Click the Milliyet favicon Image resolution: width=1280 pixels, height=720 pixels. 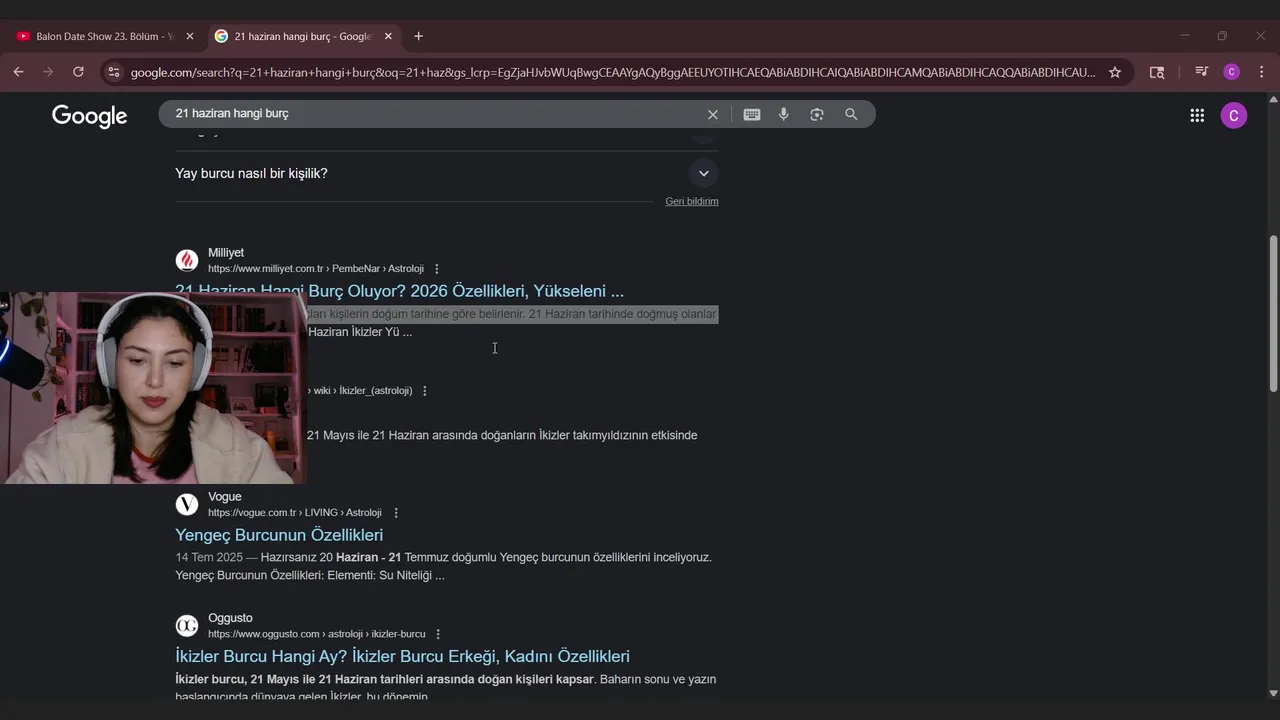[187, 261]
